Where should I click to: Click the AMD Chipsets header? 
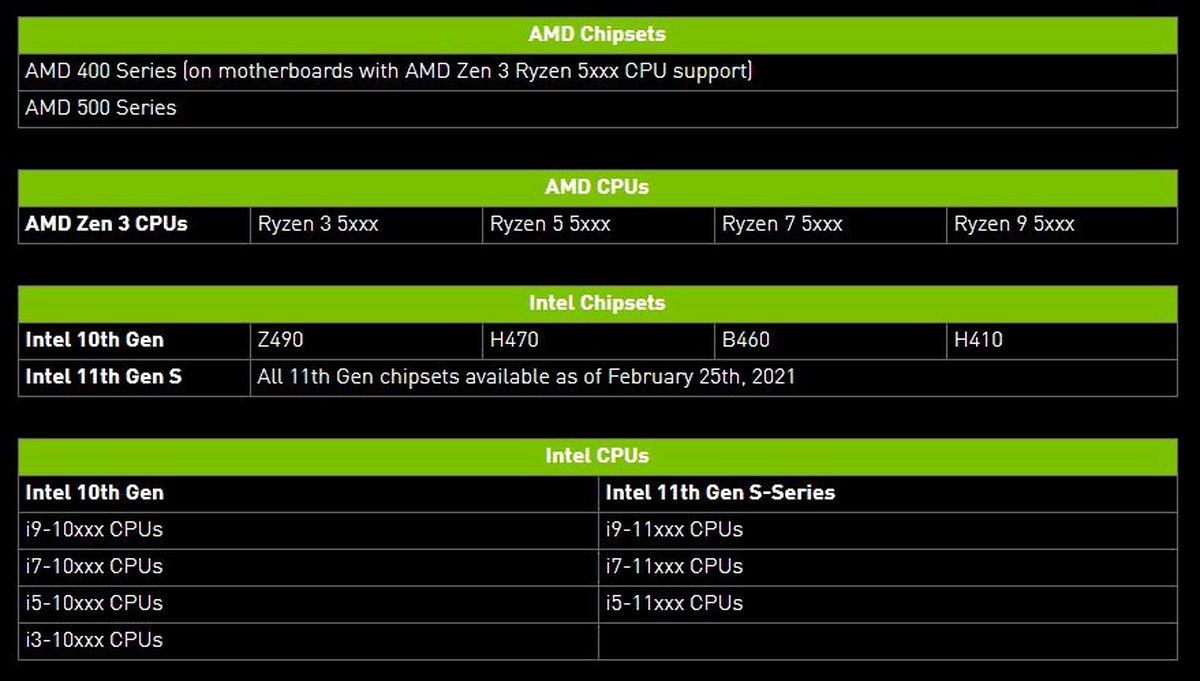pos(597,35)
